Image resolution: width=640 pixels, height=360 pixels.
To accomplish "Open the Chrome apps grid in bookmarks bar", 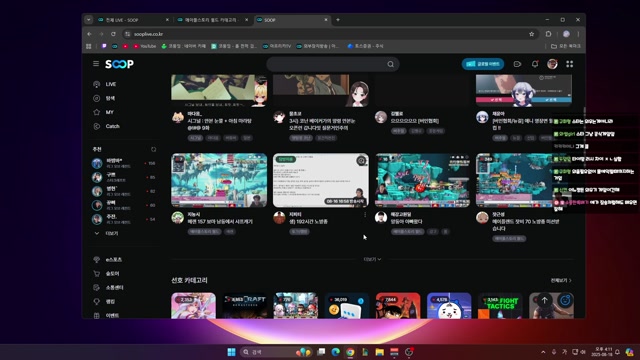I will tap(89, 46).
